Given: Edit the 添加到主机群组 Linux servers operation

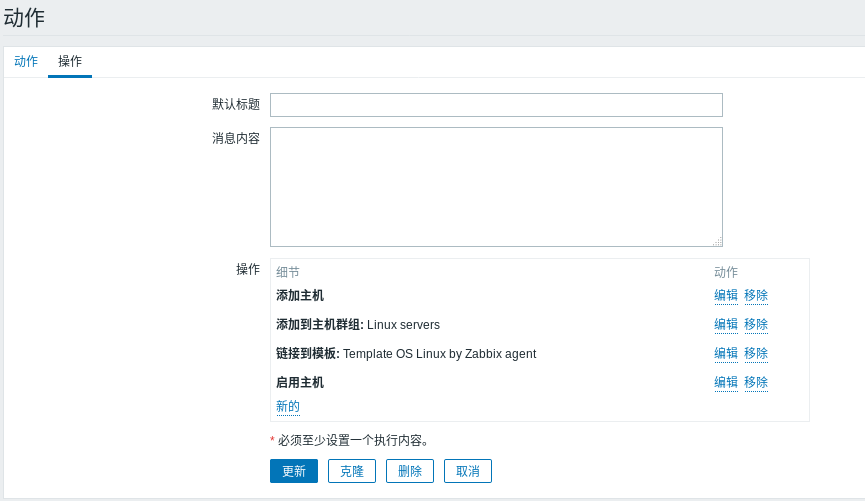Looking at the screenshot, I should tap(726, 324).
